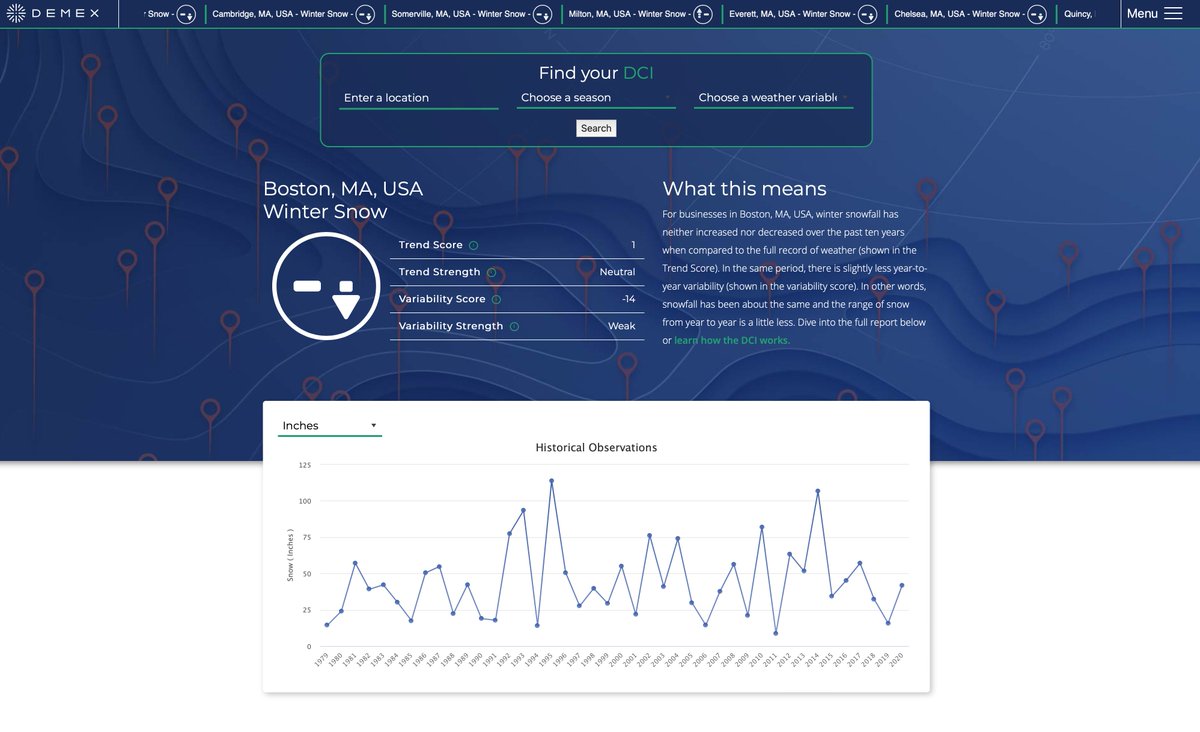Open the Menu label in the header

pos(1142,14)
